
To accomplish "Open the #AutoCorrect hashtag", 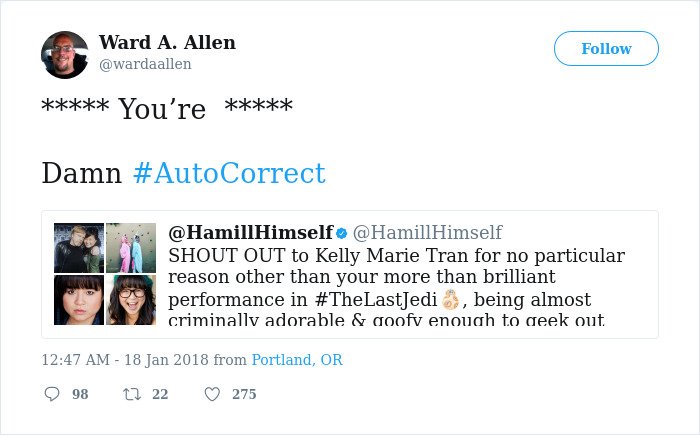I will pos(229,173).
